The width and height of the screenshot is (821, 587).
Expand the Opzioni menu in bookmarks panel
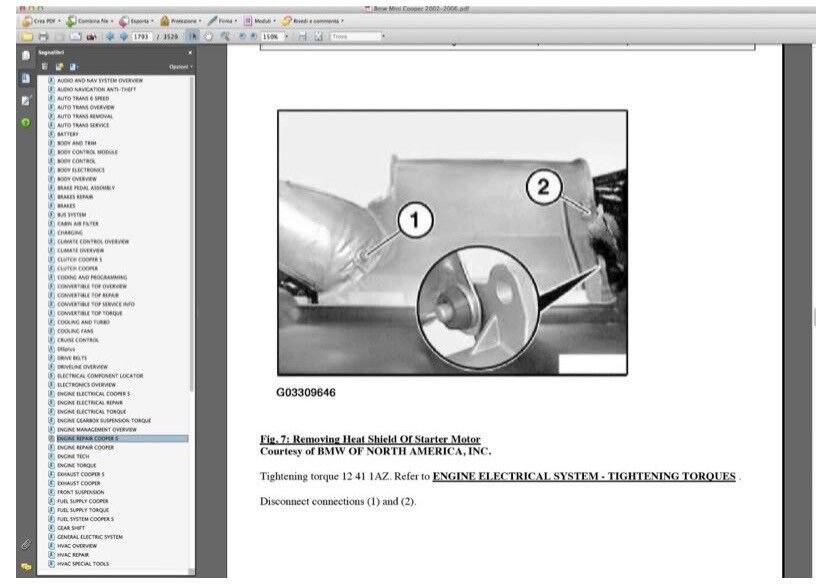click(x=179, y=66)
